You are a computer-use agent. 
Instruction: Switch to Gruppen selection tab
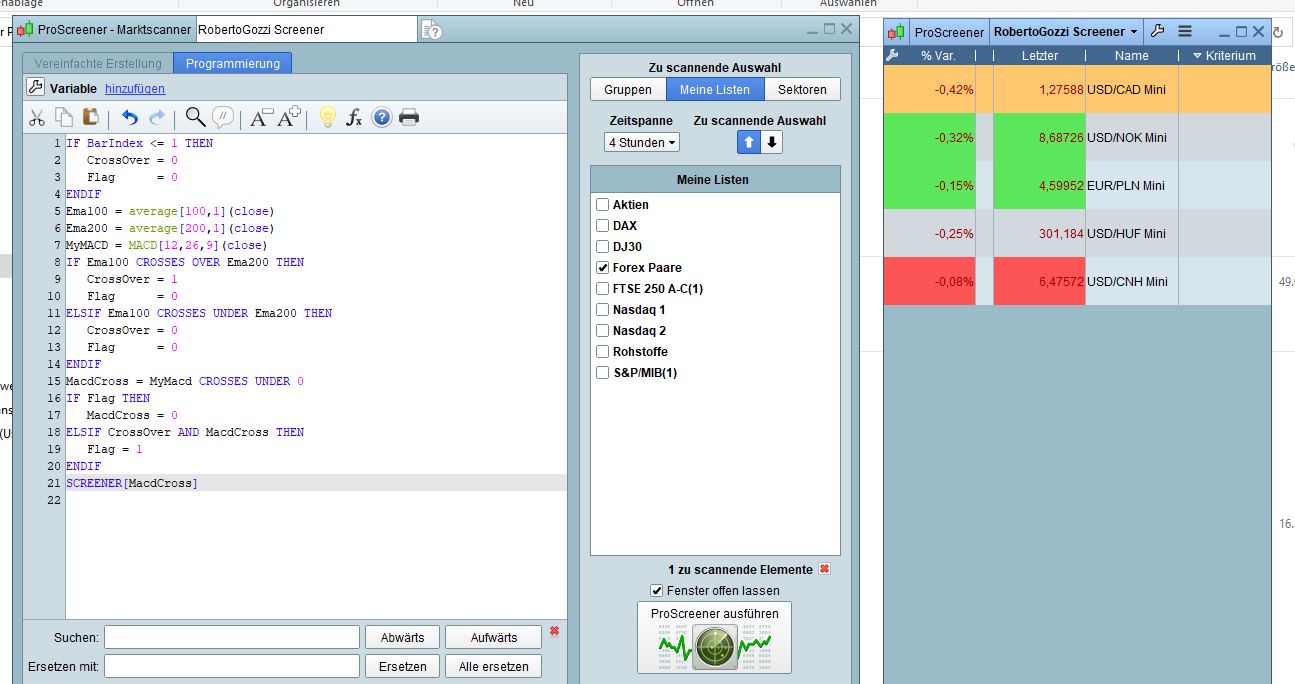(x=628, y=89)
